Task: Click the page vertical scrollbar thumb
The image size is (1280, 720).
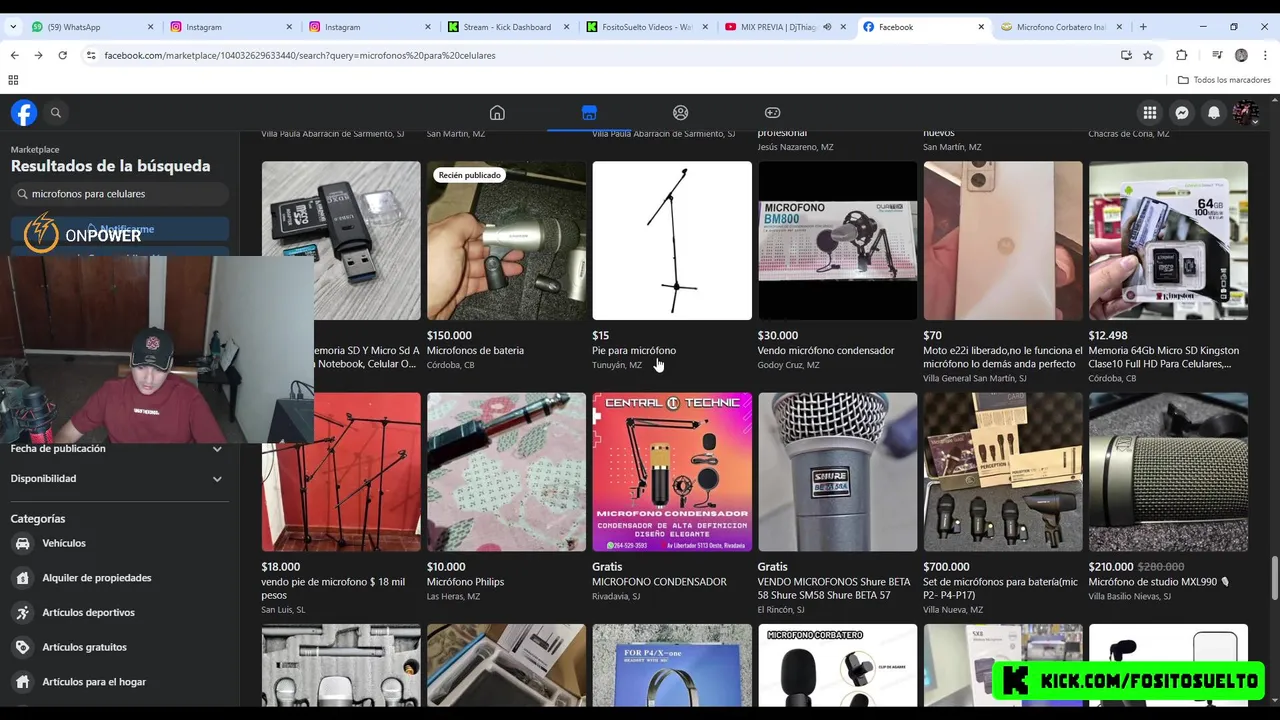Action: tap(1274, 579)
